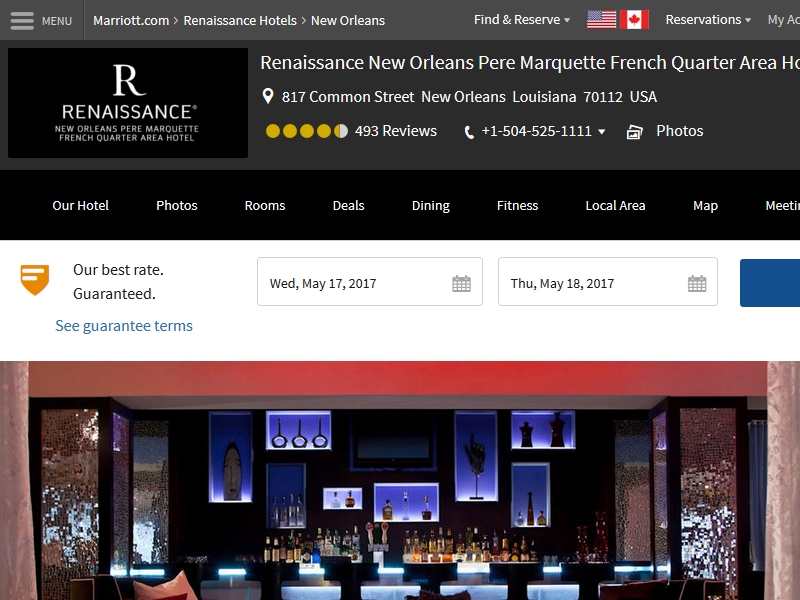This screenshot has height=600, width=800.
Task: Select the Local Area tab
Action: [x=615, y=205]
